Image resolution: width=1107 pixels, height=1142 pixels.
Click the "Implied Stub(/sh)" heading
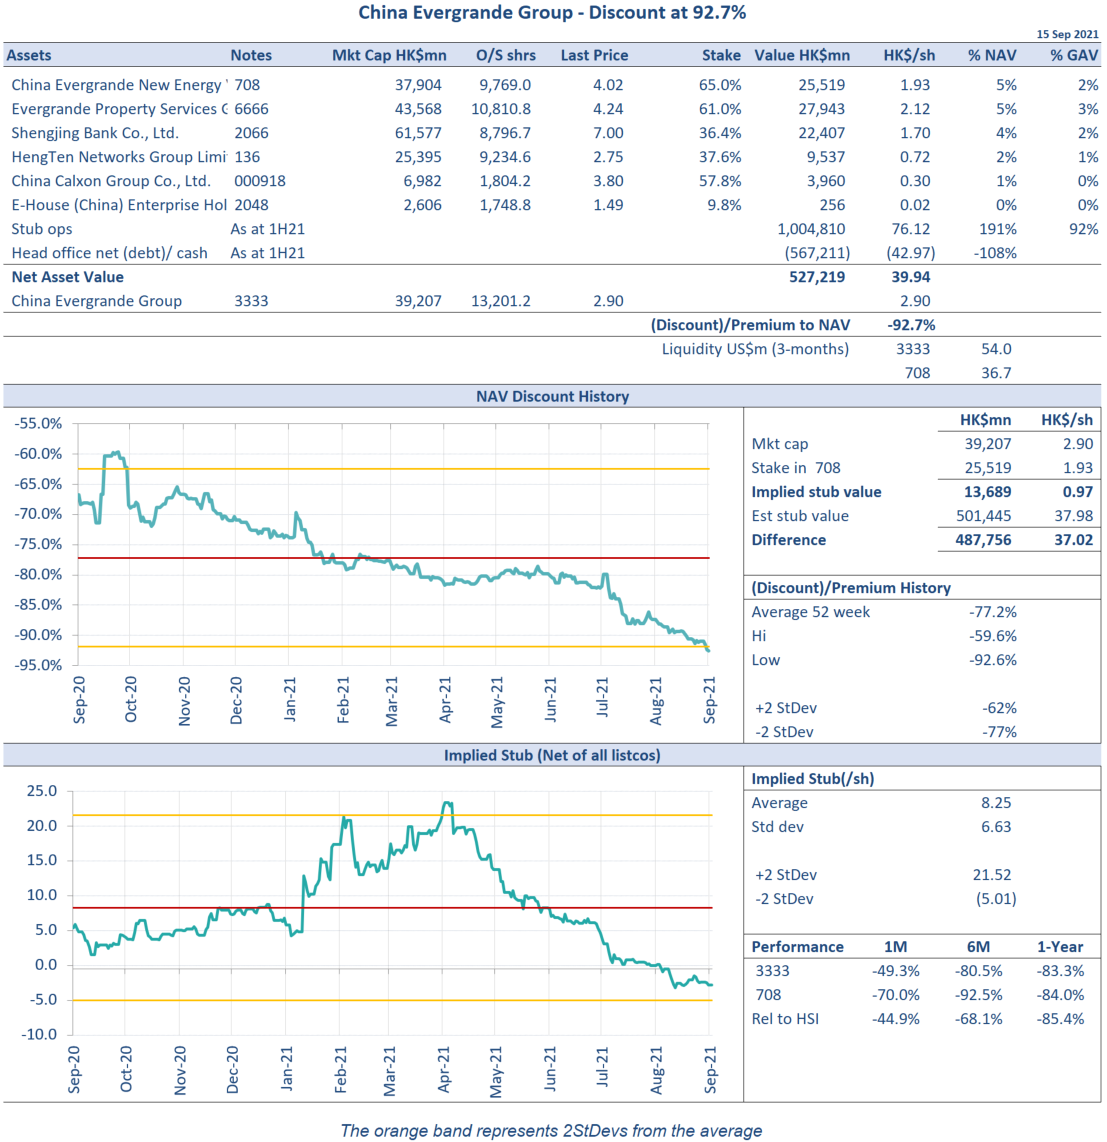813,779
